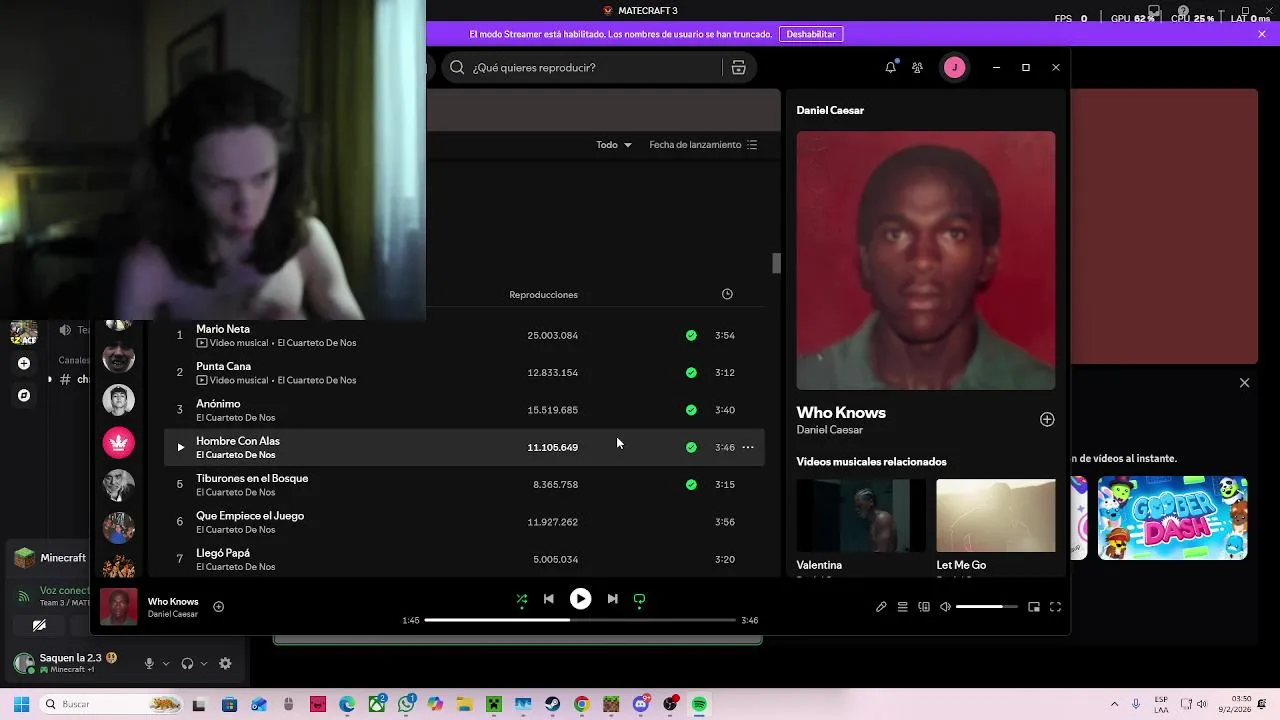Skip to the next track
Image resolution: width=1280 pixels, height=720 pixels.
(x=612, y=599)
